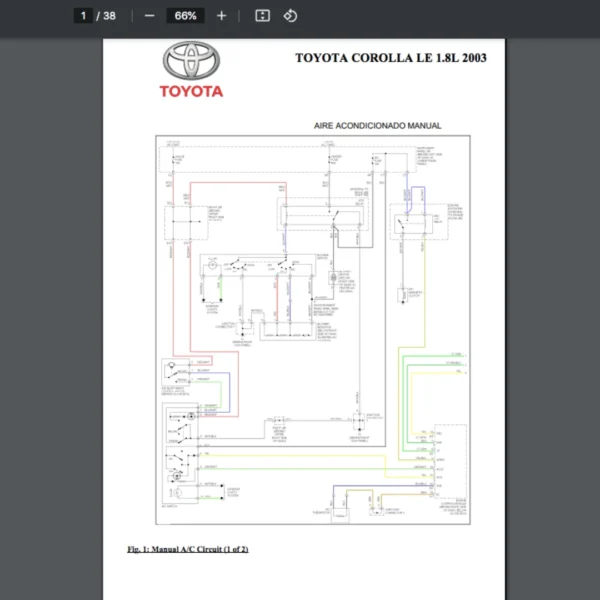This screenshot has width=600, height=600.
Task: Click the dark margin left of the page
Action: click(x=50, y=300)
